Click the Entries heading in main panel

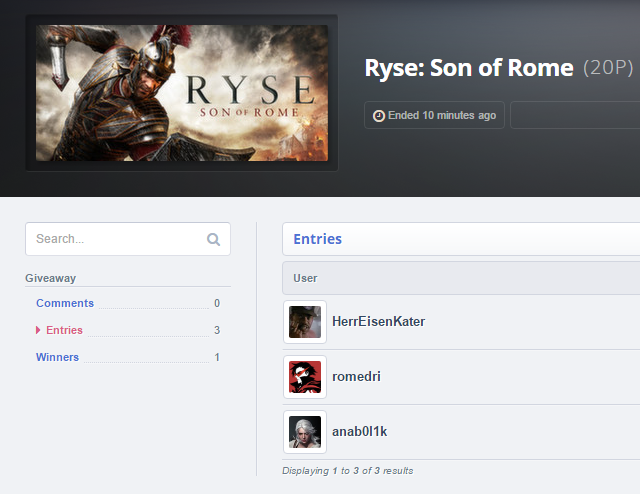coord(318,239)
